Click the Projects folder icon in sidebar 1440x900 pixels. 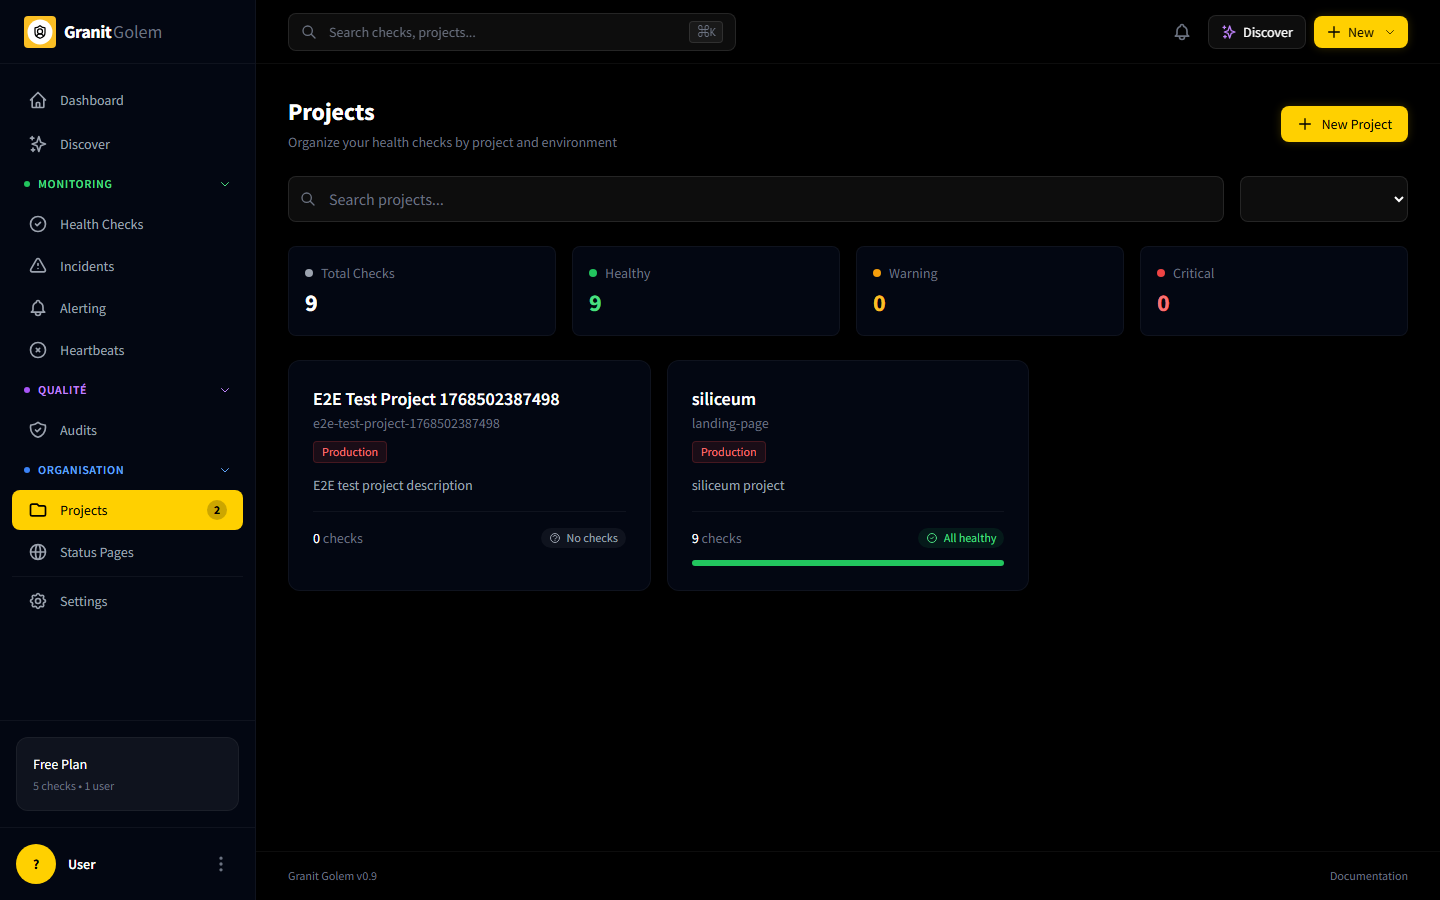coord(38,510)
